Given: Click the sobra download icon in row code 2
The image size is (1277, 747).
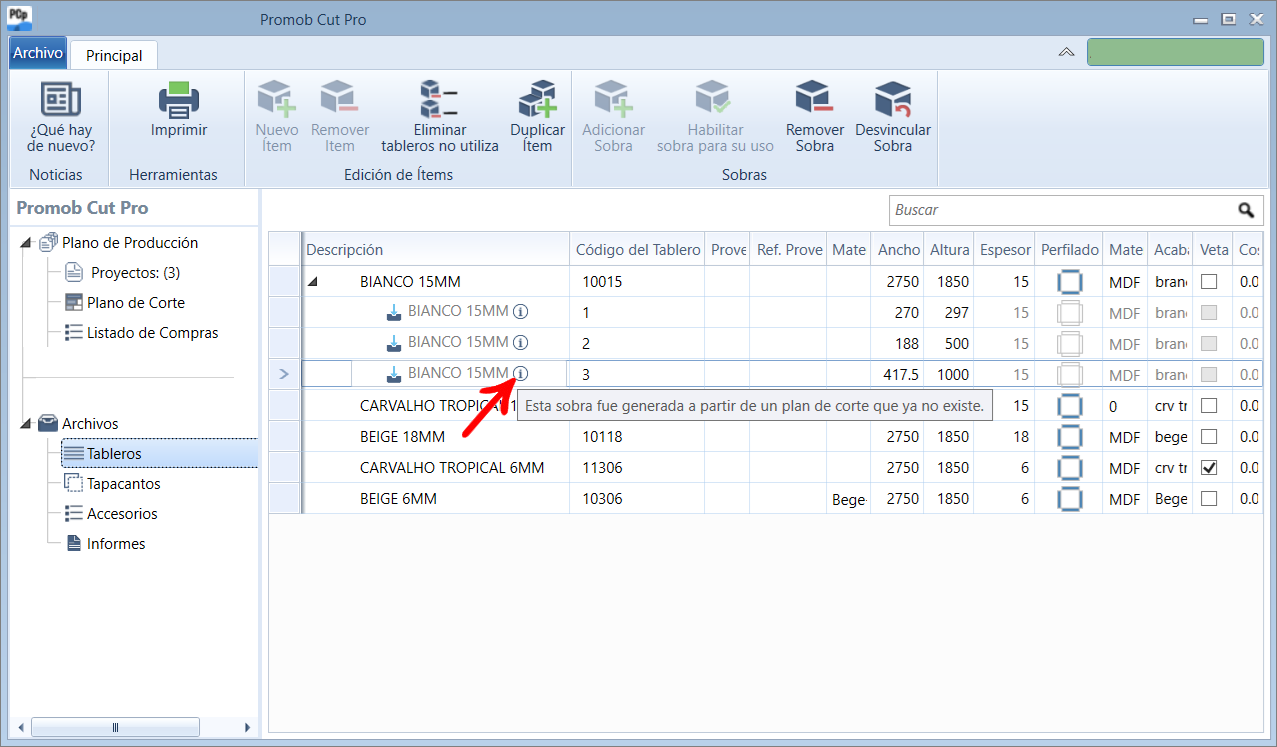Looking at the screenshot, I should [395, 343].
